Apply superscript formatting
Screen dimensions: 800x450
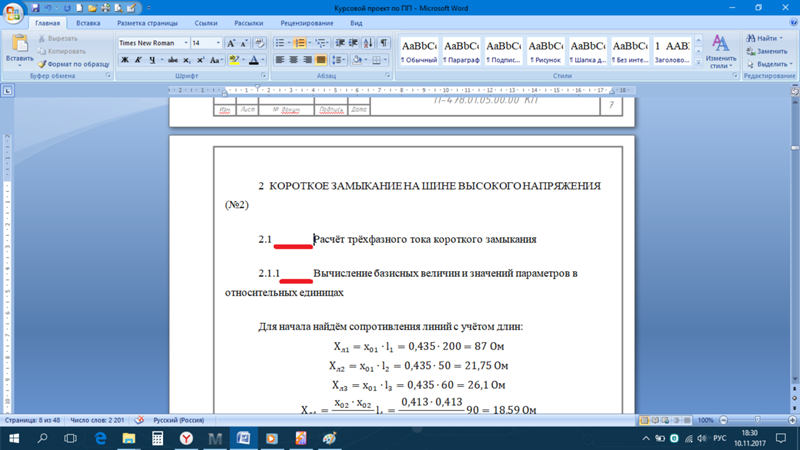coord(201,60)
